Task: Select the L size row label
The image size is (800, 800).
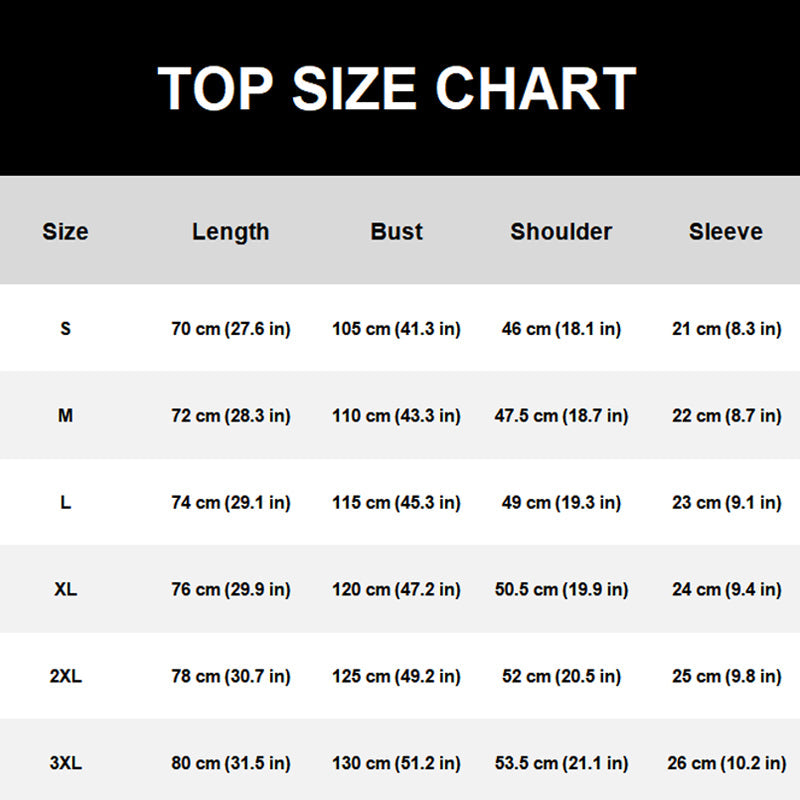Action: (x=65, y=503)
